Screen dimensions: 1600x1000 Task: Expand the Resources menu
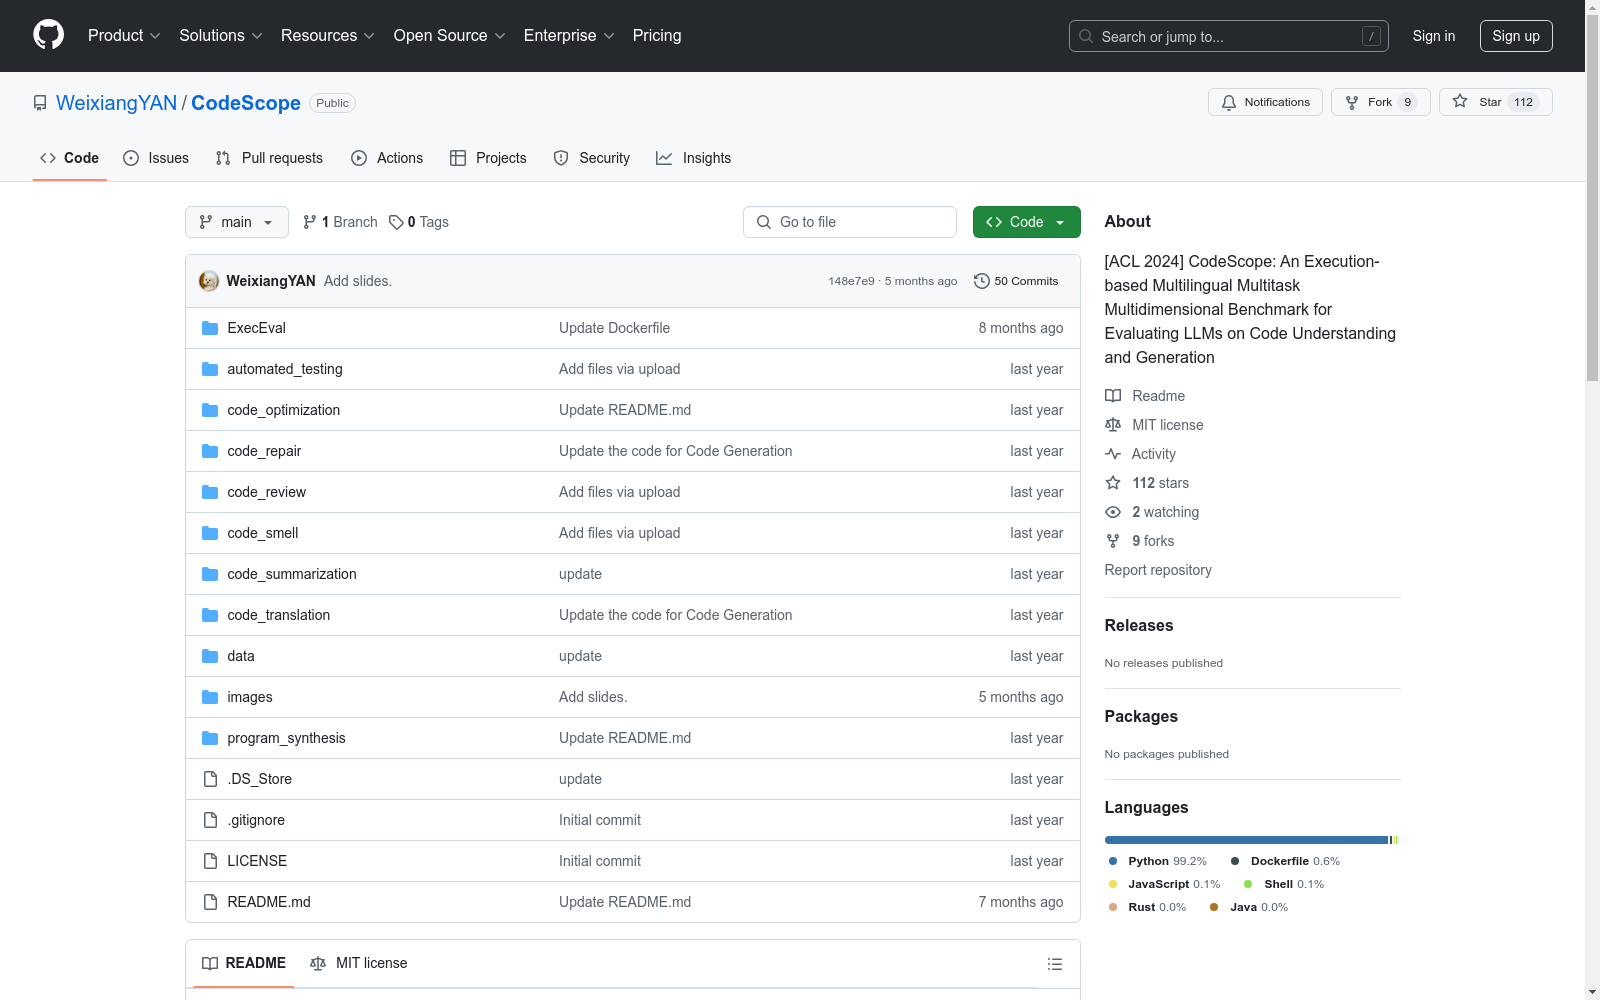click(x=327, y=36)
